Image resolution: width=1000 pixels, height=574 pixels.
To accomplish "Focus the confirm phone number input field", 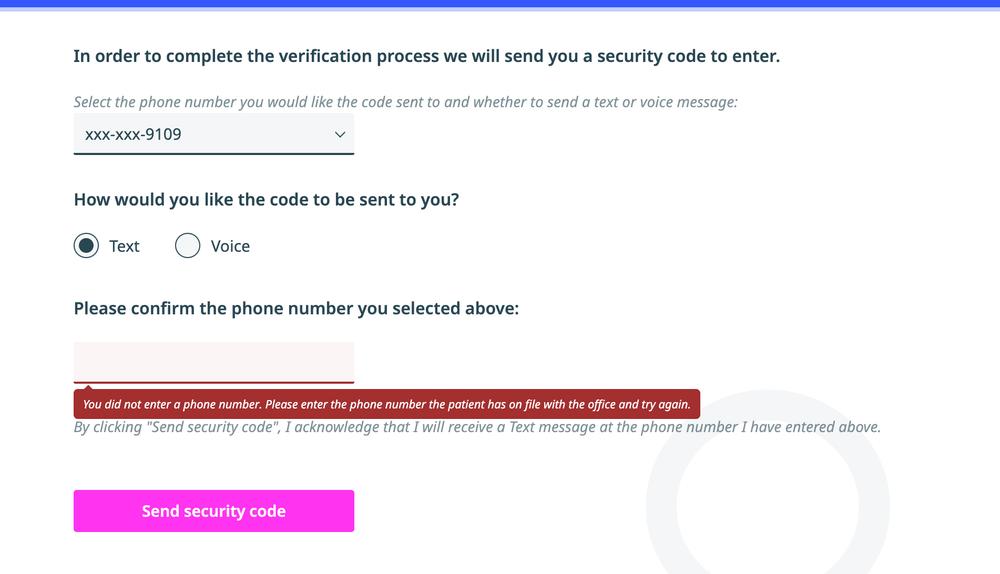I will [213, 361].
